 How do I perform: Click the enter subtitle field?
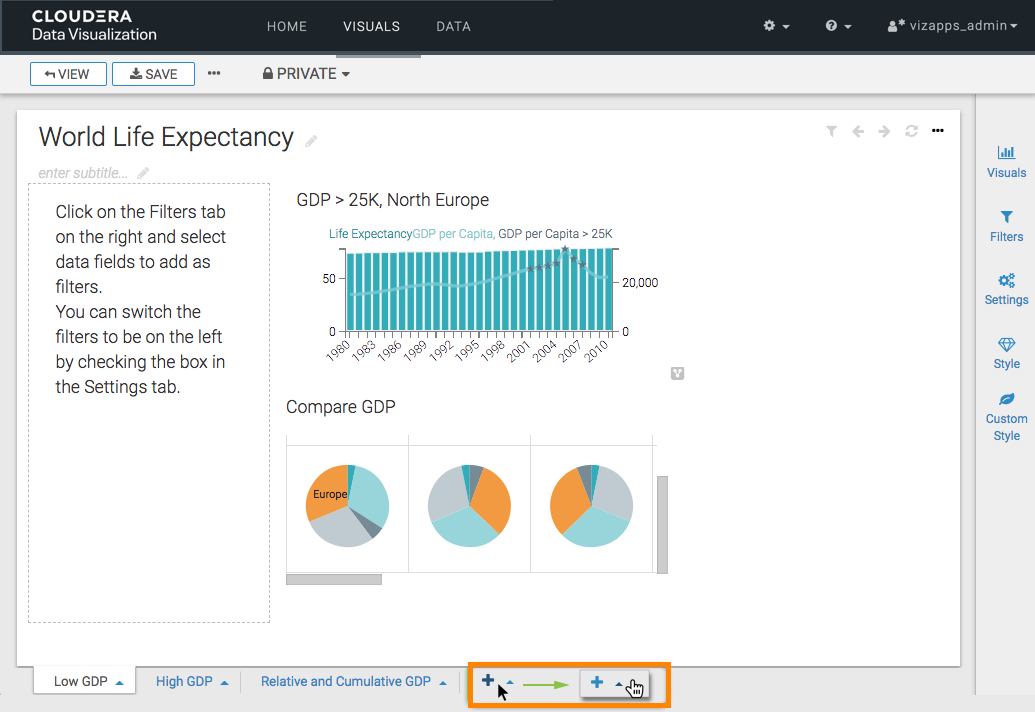84,173
